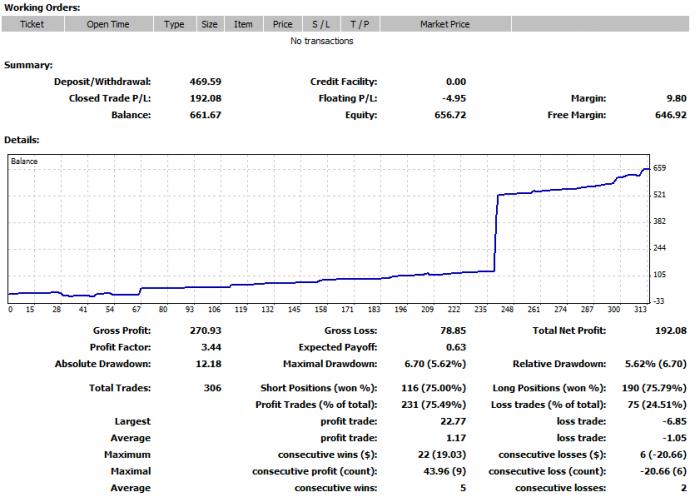Image resolution: width=700 pixels, height=497 pixels.
Task: Click the Market Price column header
Action: [446, 24]
